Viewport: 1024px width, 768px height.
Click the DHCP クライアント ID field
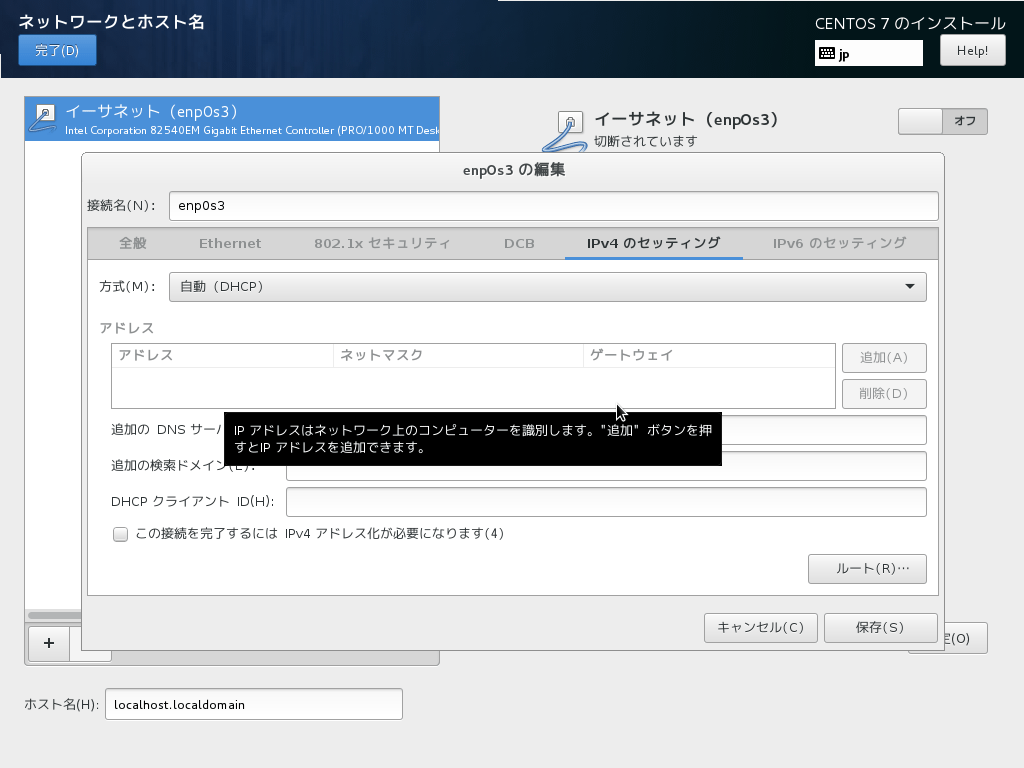pos(605,501)
